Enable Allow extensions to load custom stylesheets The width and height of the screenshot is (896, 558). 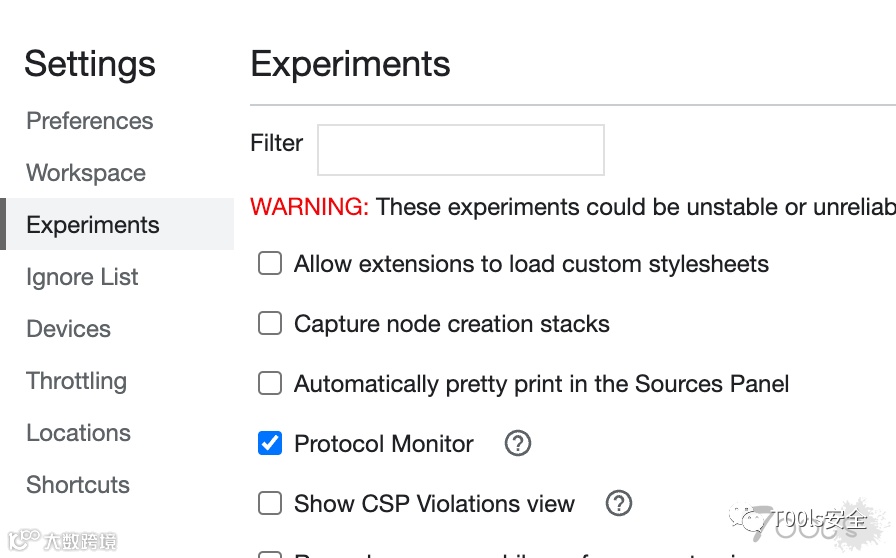[270, 264]
